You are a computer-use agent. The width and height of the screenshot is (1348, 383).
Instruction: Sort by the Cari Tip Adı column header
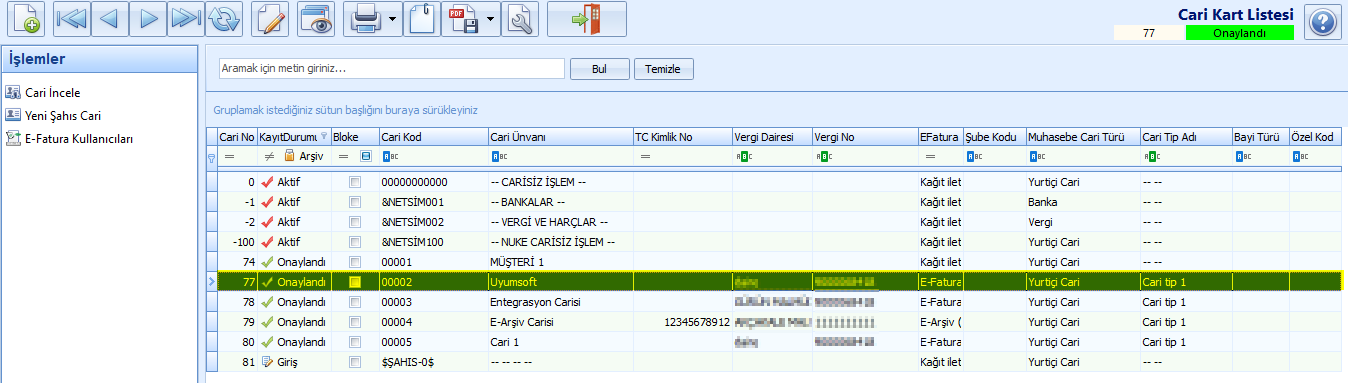[x=1185, y=137]
